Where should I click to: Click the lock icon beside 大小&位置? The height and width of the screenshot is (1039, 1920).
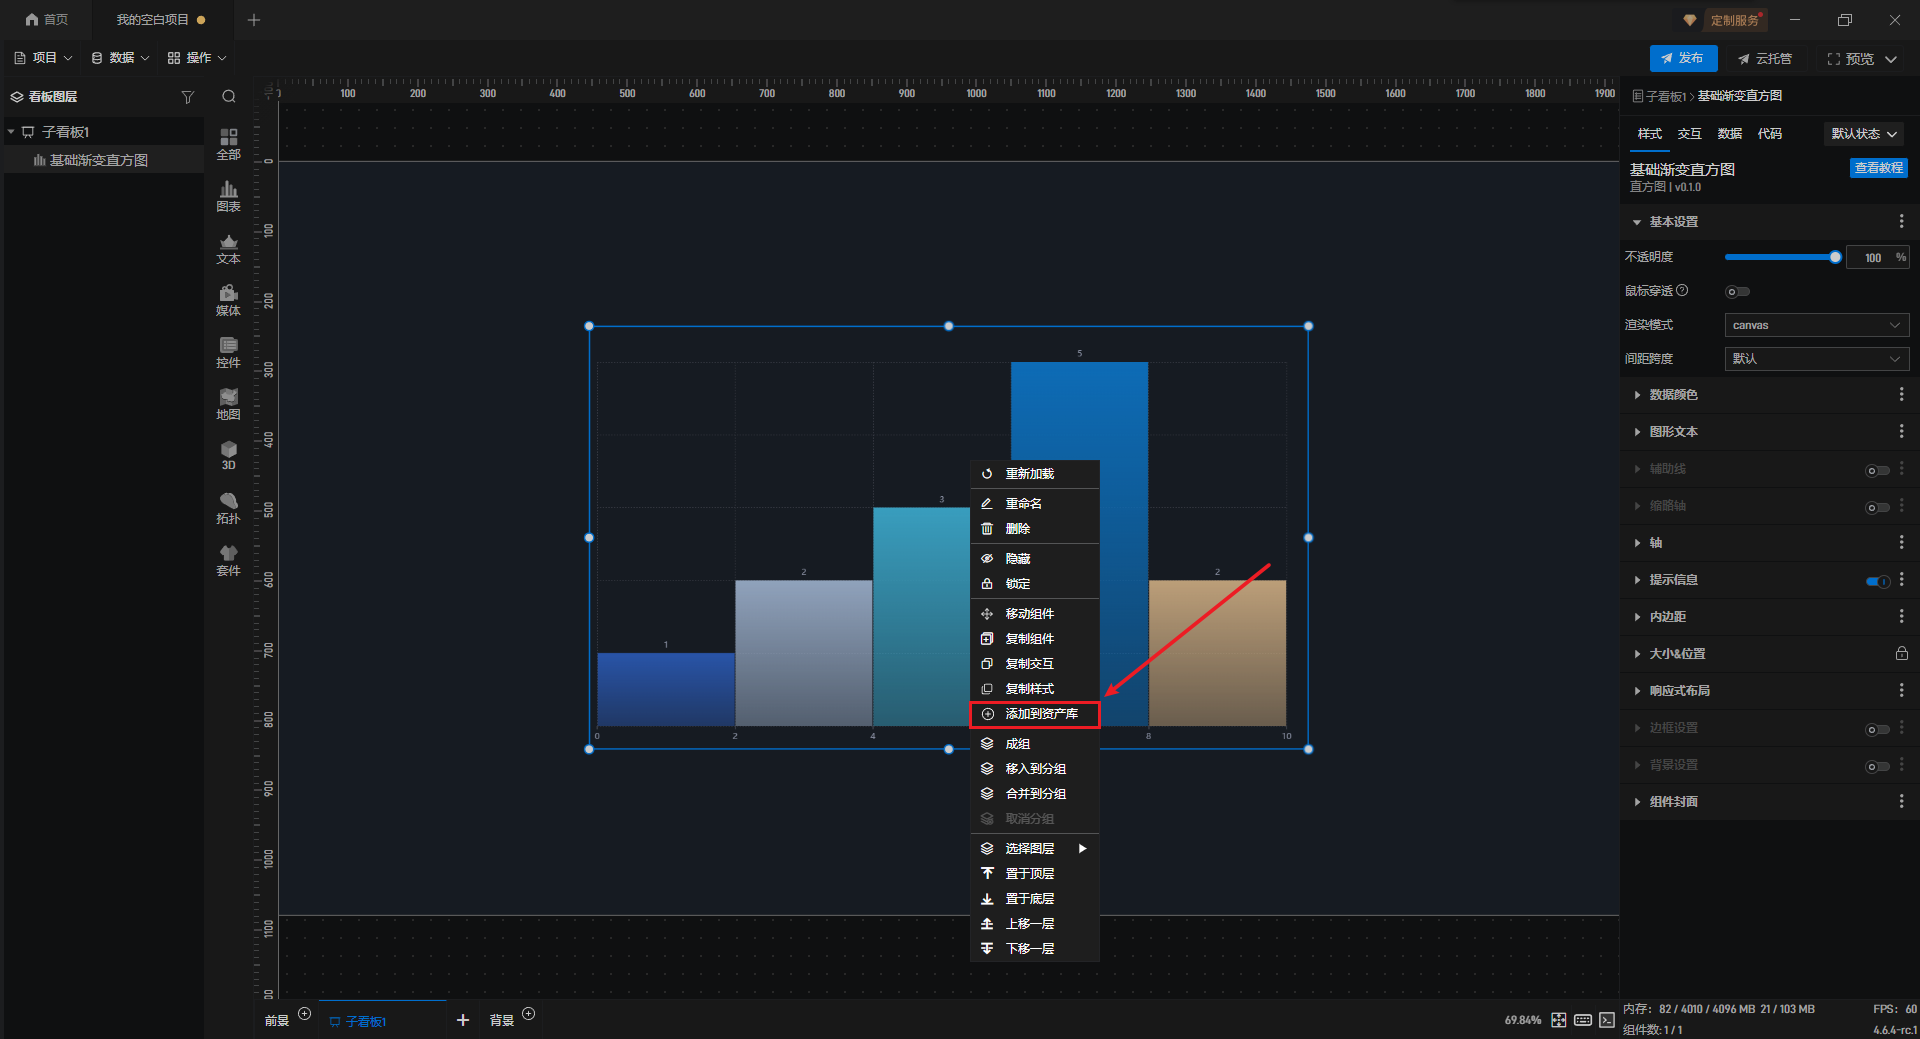(x=1901, y=654)
